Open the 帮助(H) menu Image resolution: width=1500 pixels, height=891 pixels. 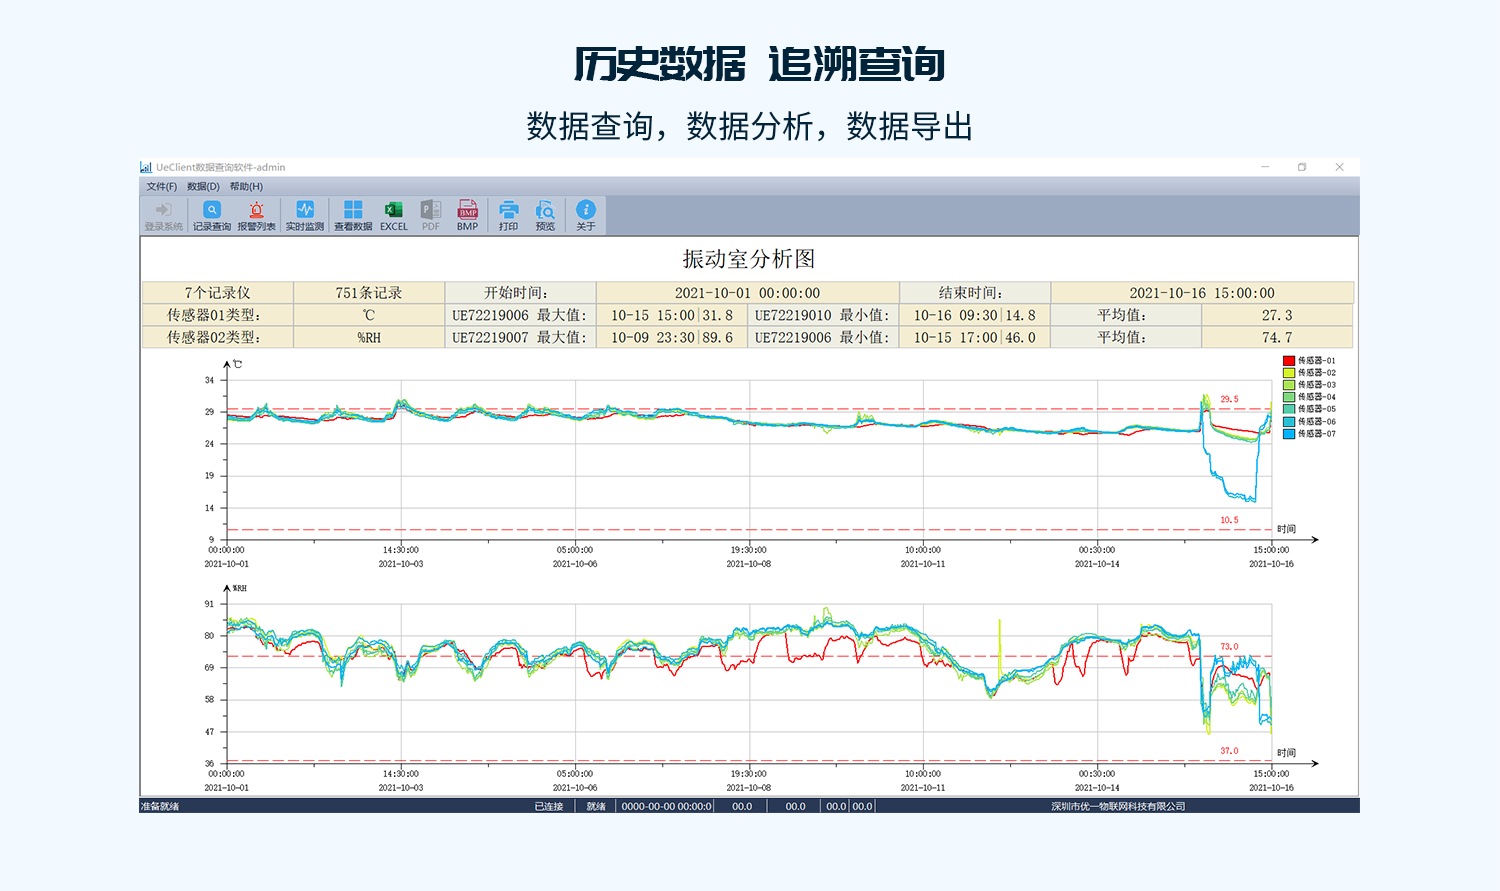click(x=247, y=185)
